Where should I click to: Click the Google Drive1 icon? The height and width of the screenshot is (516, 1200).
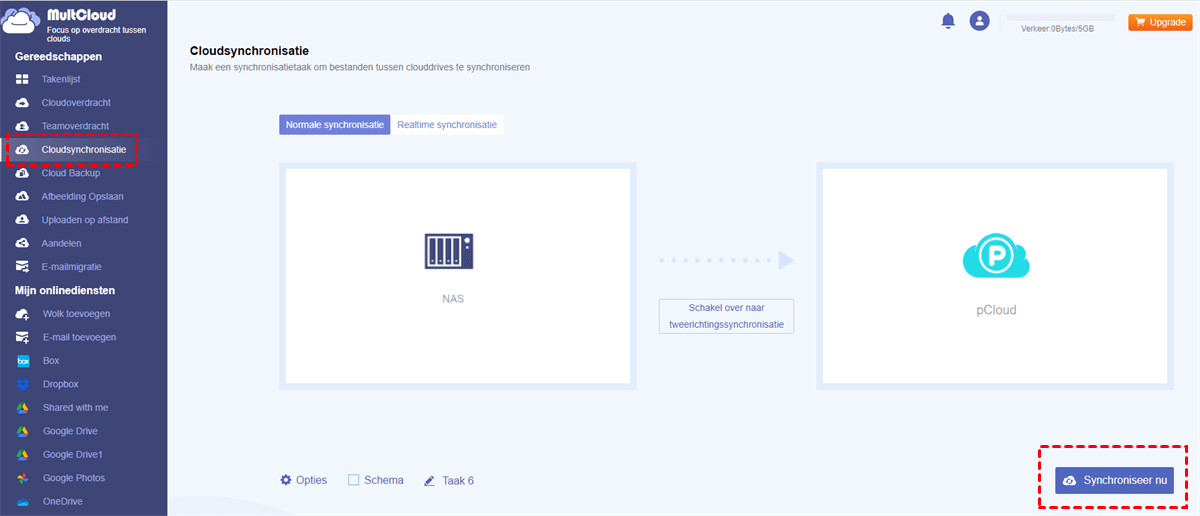coord(22,455)
